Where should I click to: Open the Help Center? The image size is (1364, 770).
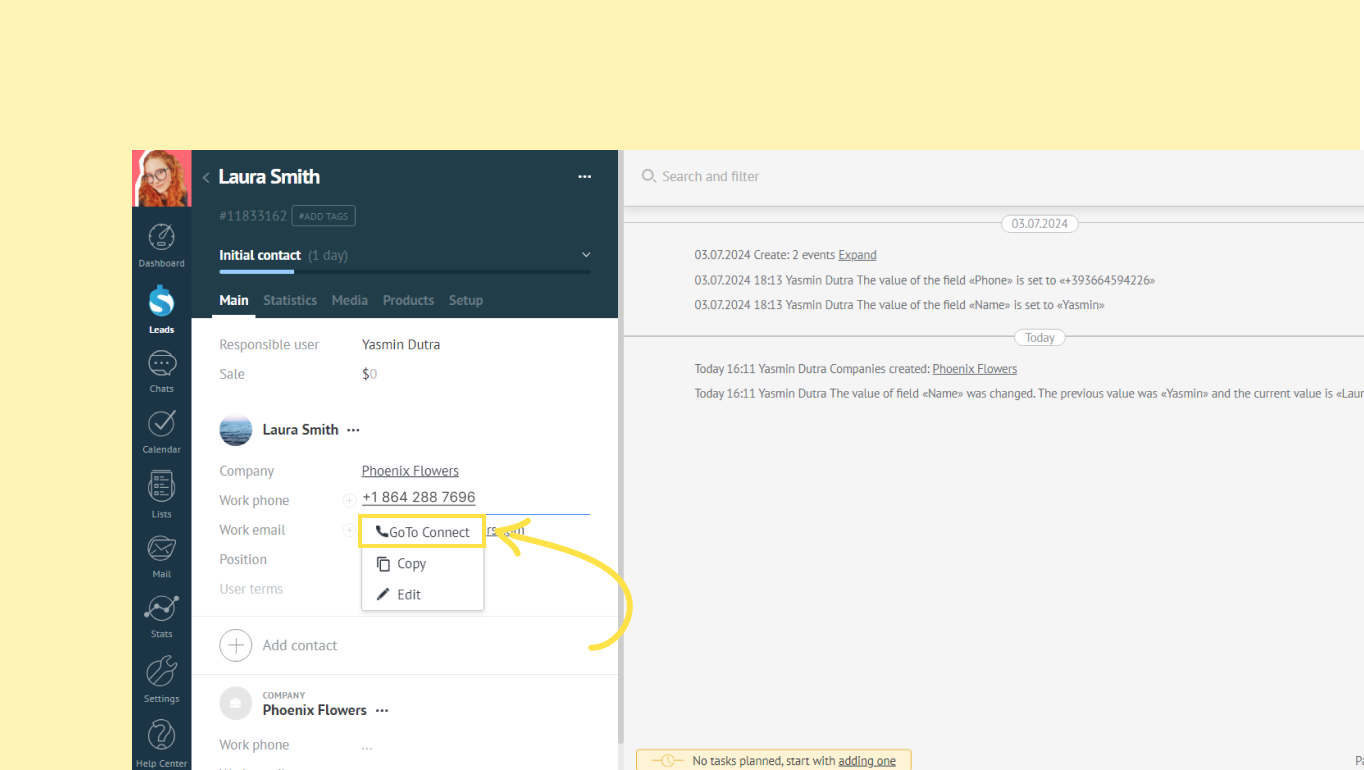pos(161,743)
